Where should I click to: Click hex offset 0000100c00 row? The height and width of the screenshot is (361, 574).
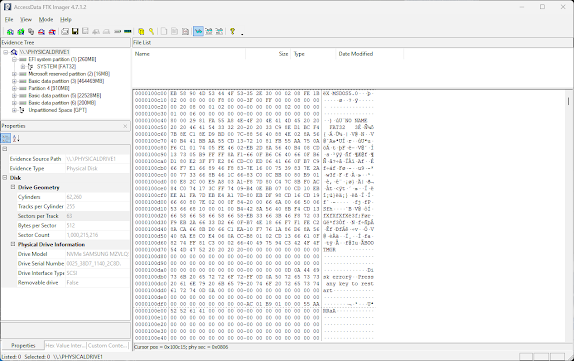253,93
